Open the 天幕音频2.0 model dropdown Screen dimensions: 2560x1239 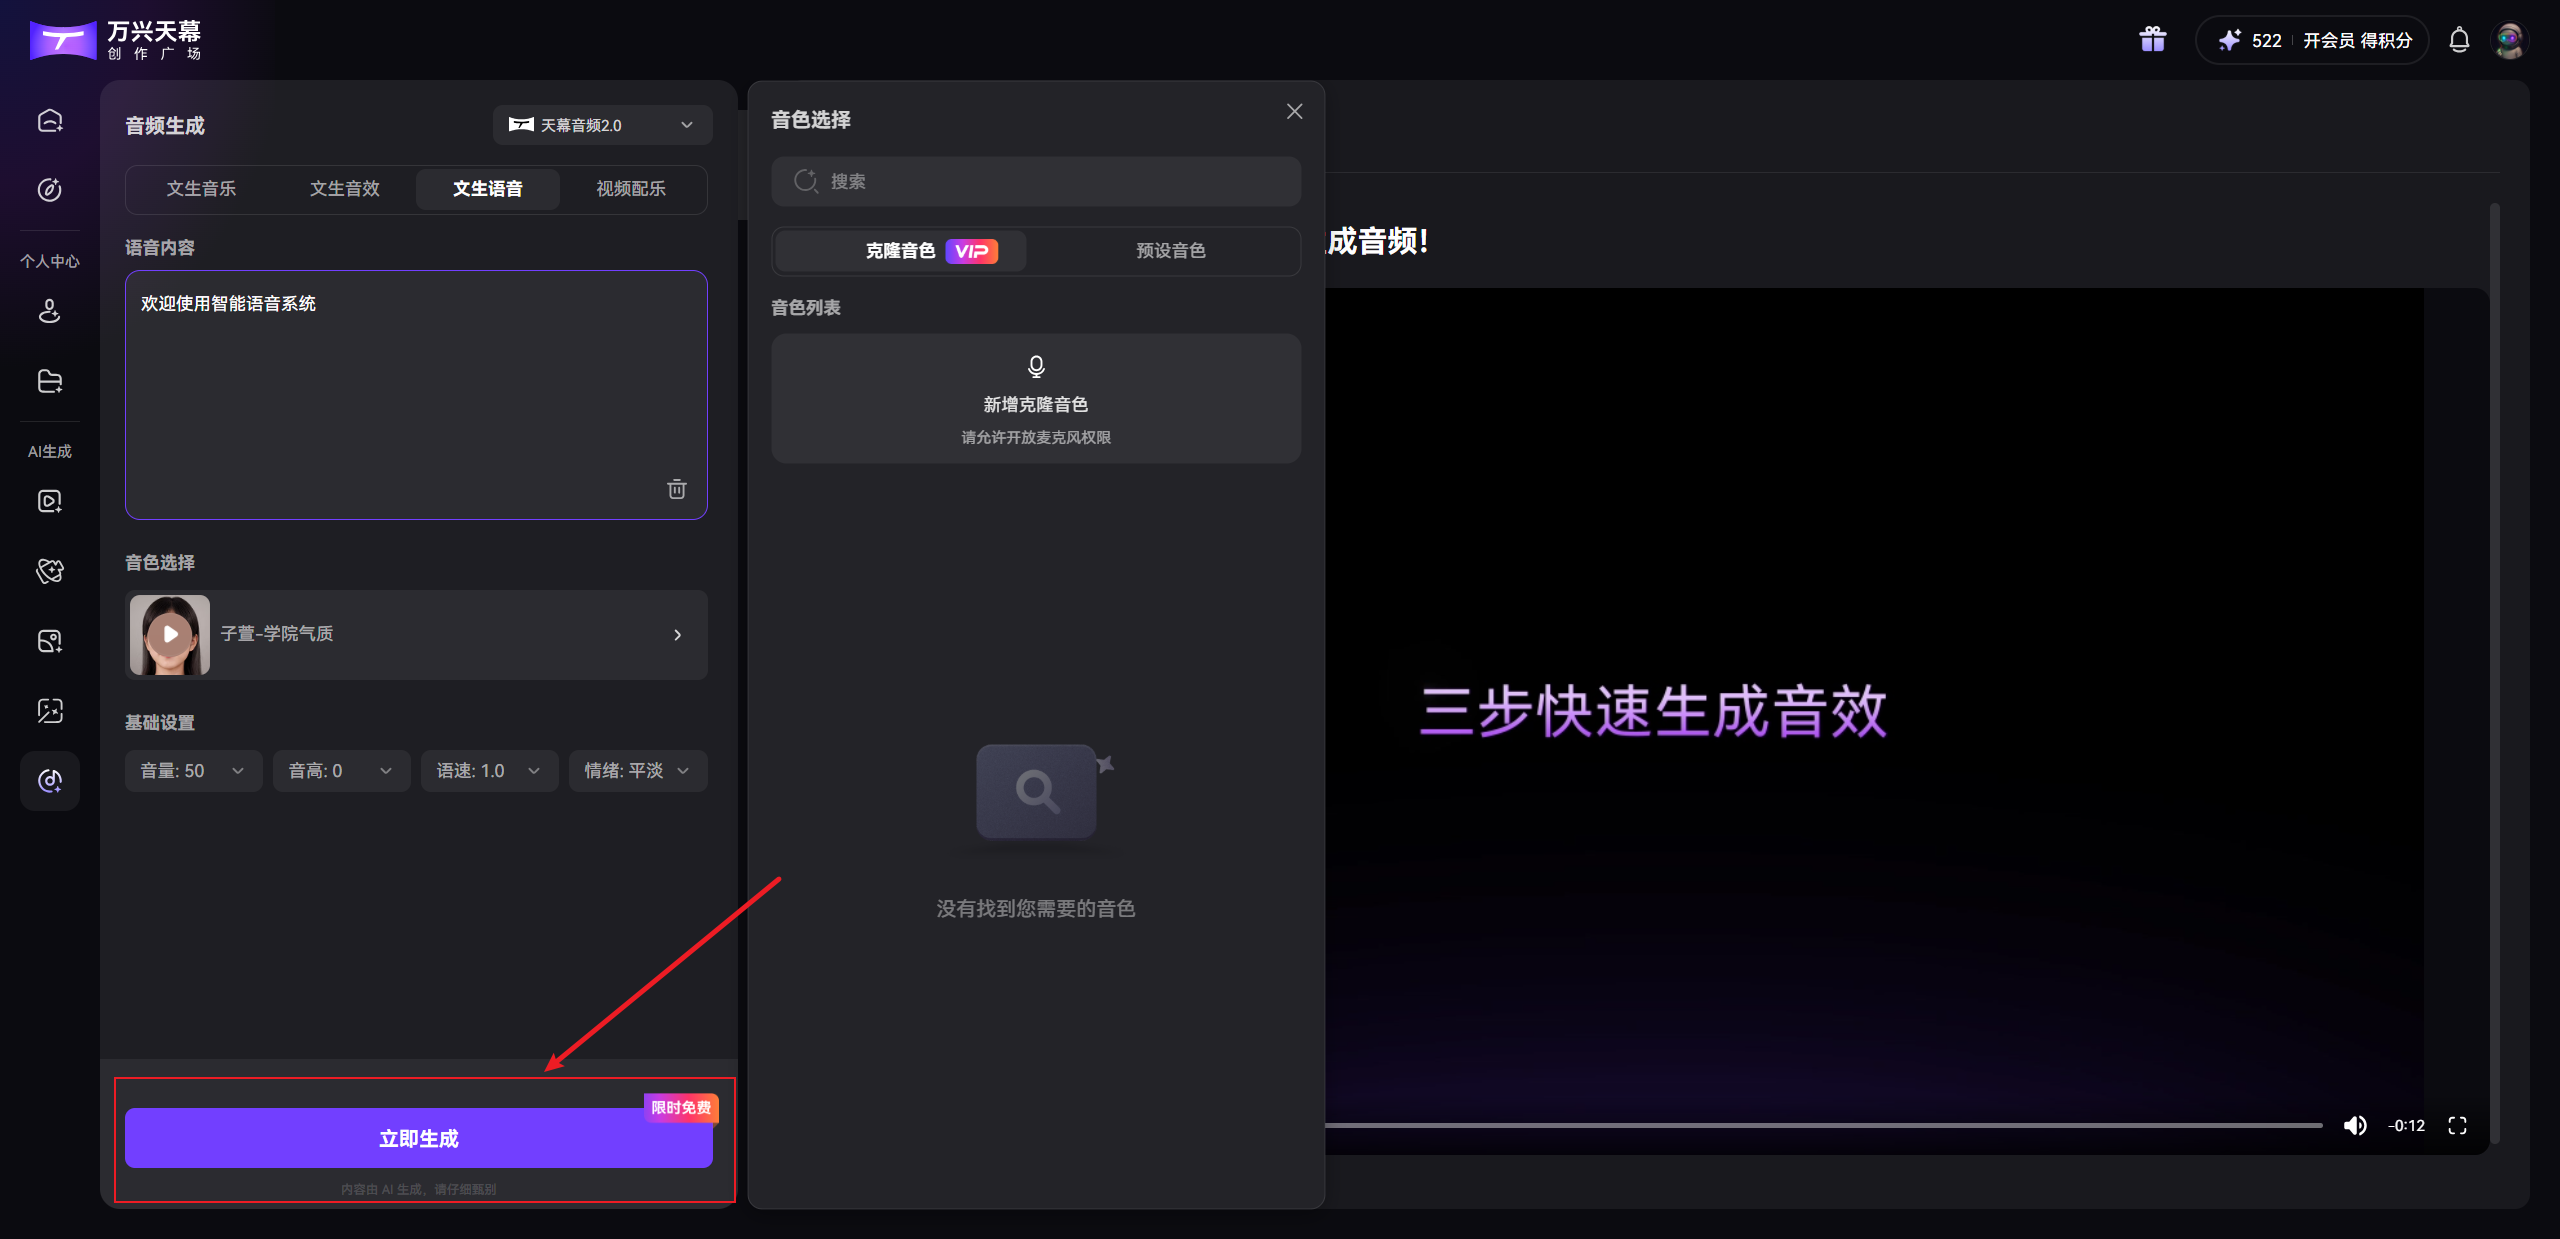pyautogui.click(x=601, y=124)
